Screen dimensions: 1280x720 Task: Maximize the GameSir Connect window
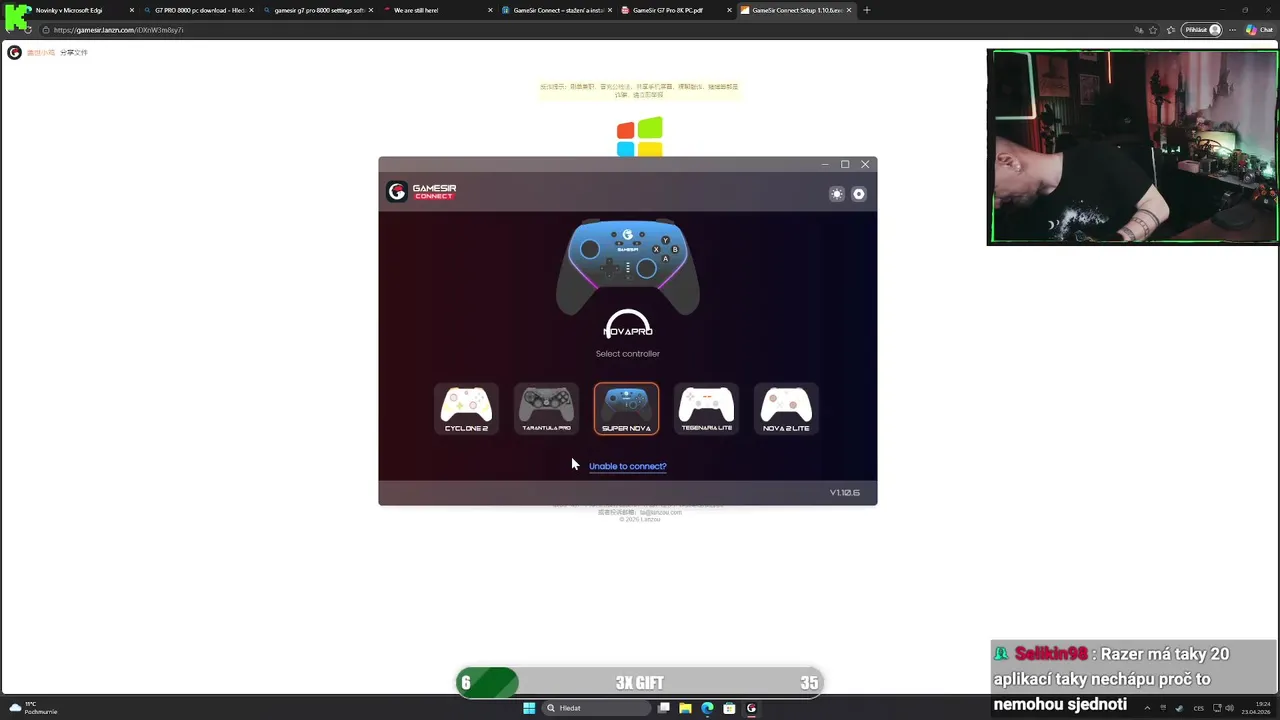click(845, 164)
